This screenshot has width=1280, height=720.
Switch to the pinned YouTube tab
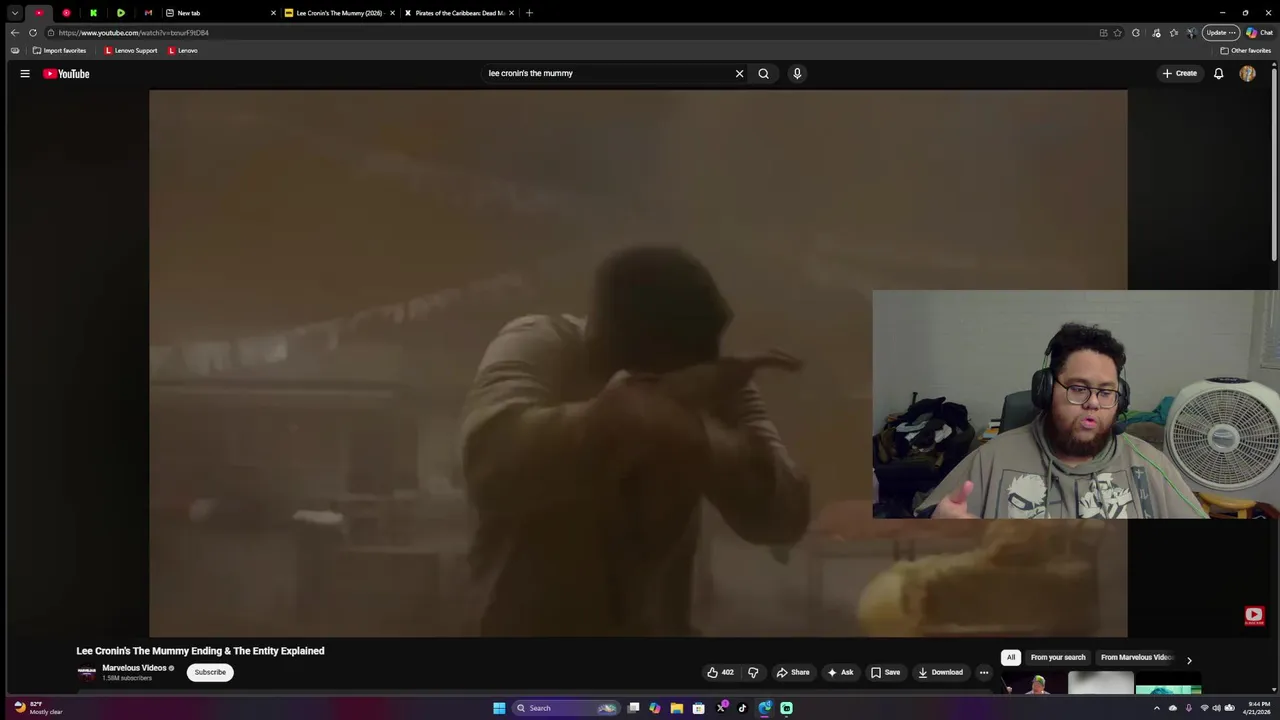point(39,13)
